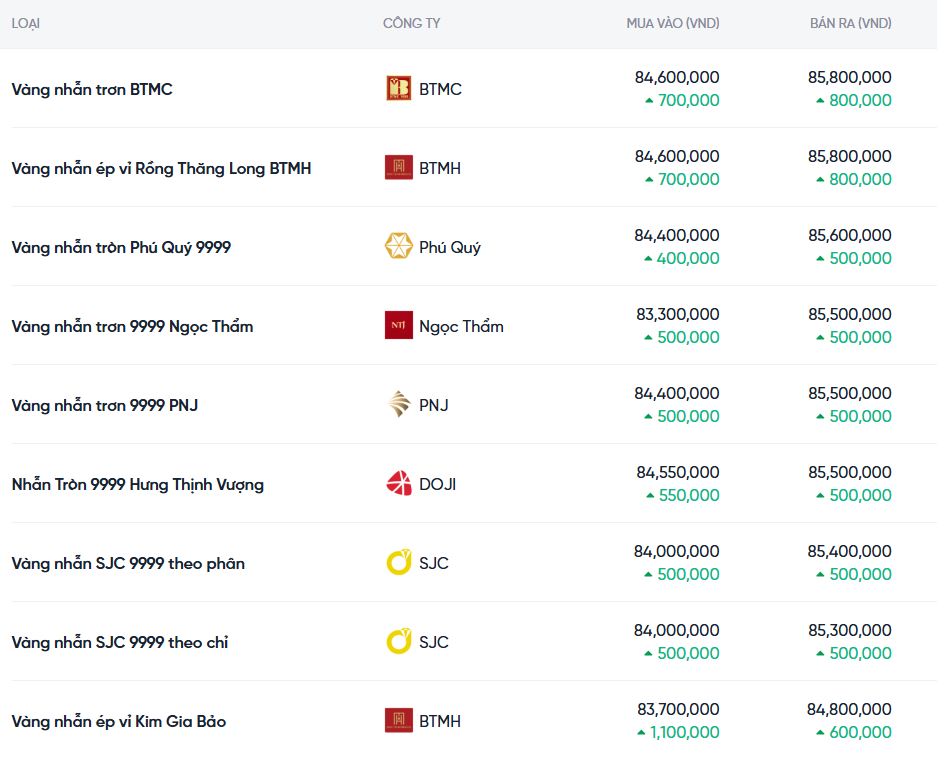Open Nhẫn Tròn 9999 Hưng Thịnh Vượng
This screenshot has height=758, width=937.
point(138,484)
